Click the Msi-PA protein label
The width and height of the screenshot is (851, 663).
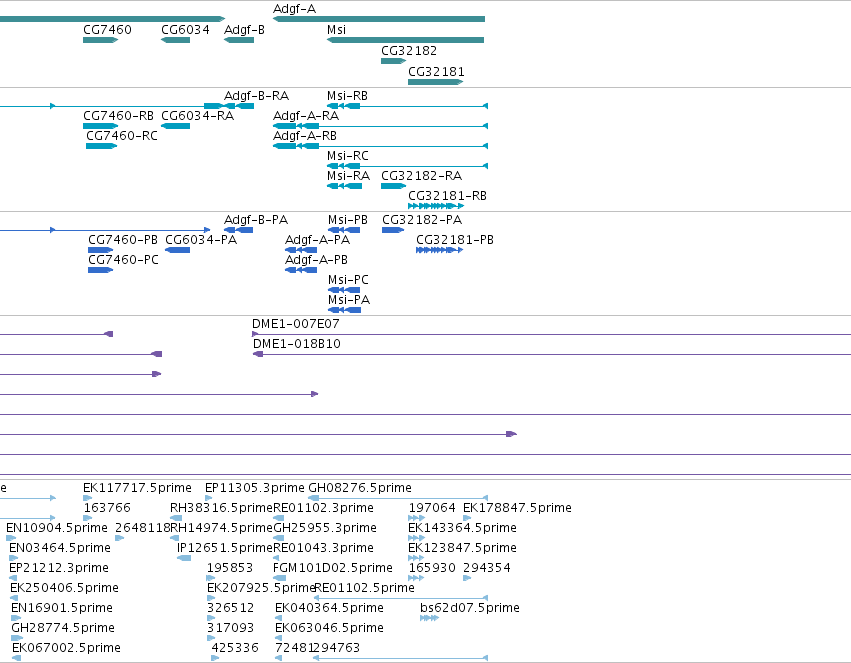pyautogui.click(x=349, y=301)
